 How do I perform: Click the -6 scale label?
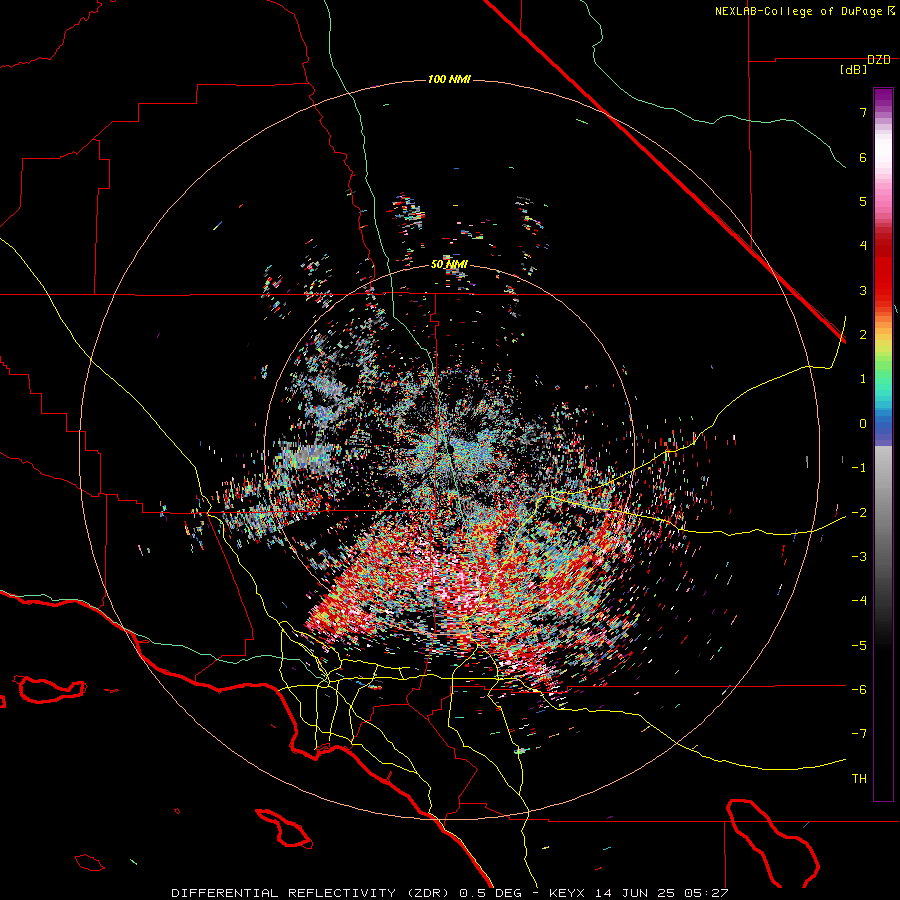pos(859,690)
